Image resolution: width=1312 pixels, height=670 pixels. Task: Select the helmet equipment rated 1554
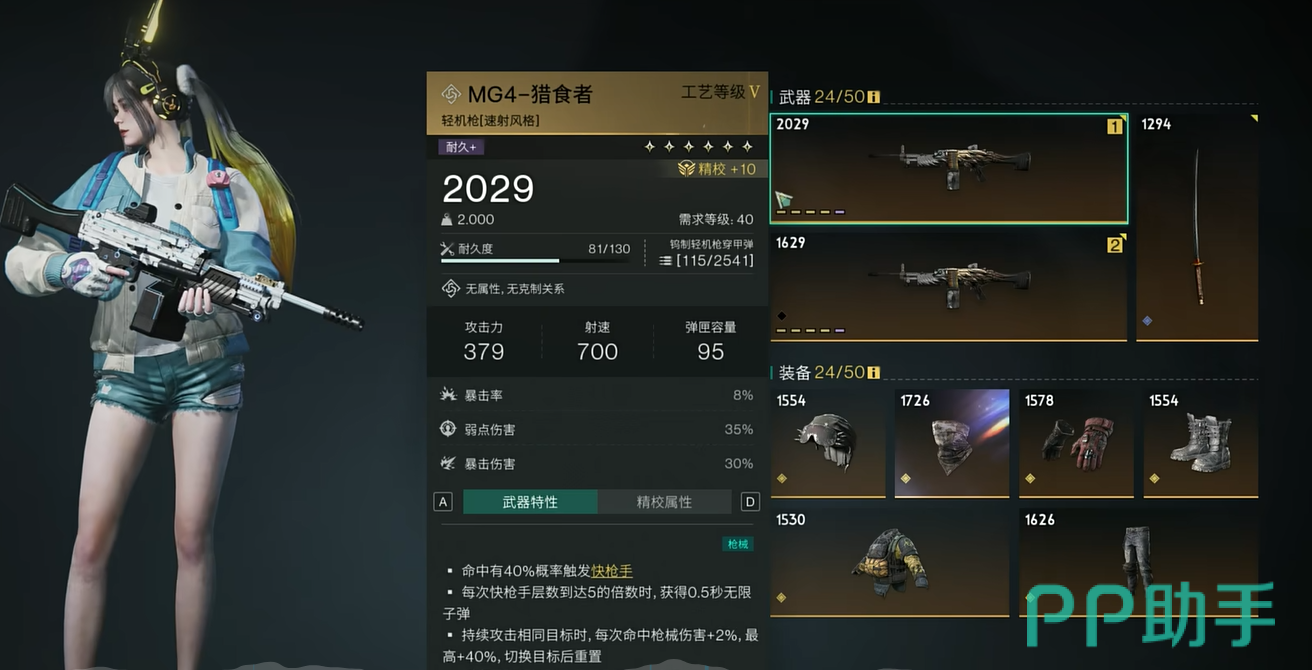(x=828, y=443)
